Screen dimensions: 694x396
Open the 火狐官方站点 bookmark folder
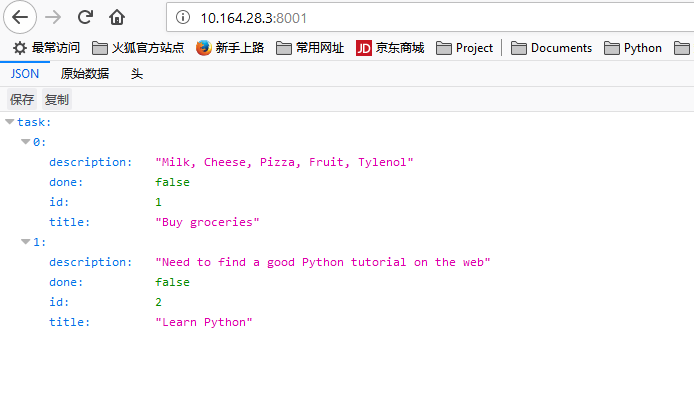point(138,48)
